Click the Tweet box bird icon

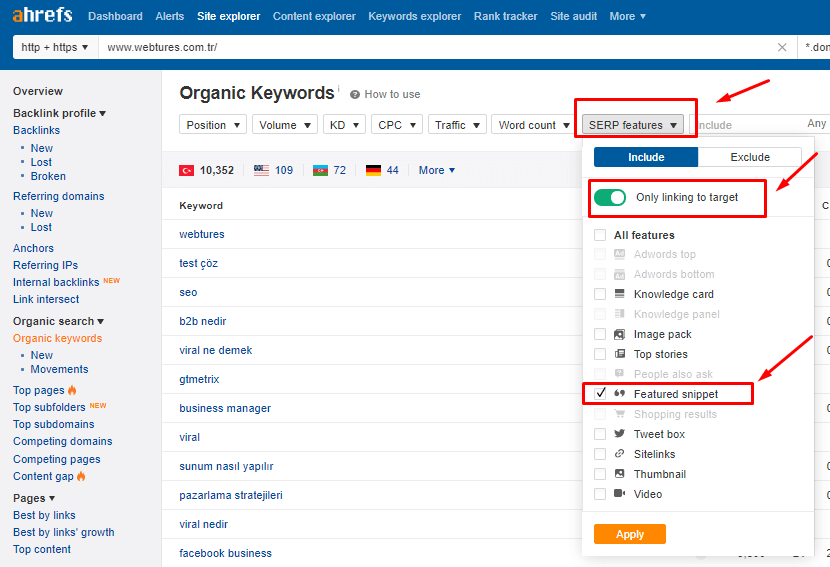(619, 434)
